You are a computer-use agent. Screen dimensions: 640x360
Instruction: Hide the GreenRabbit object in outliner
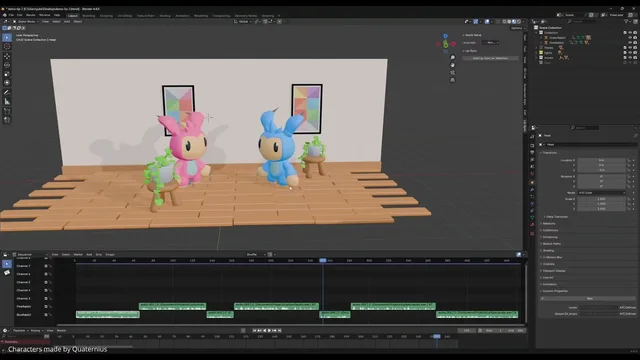[630, 38]
